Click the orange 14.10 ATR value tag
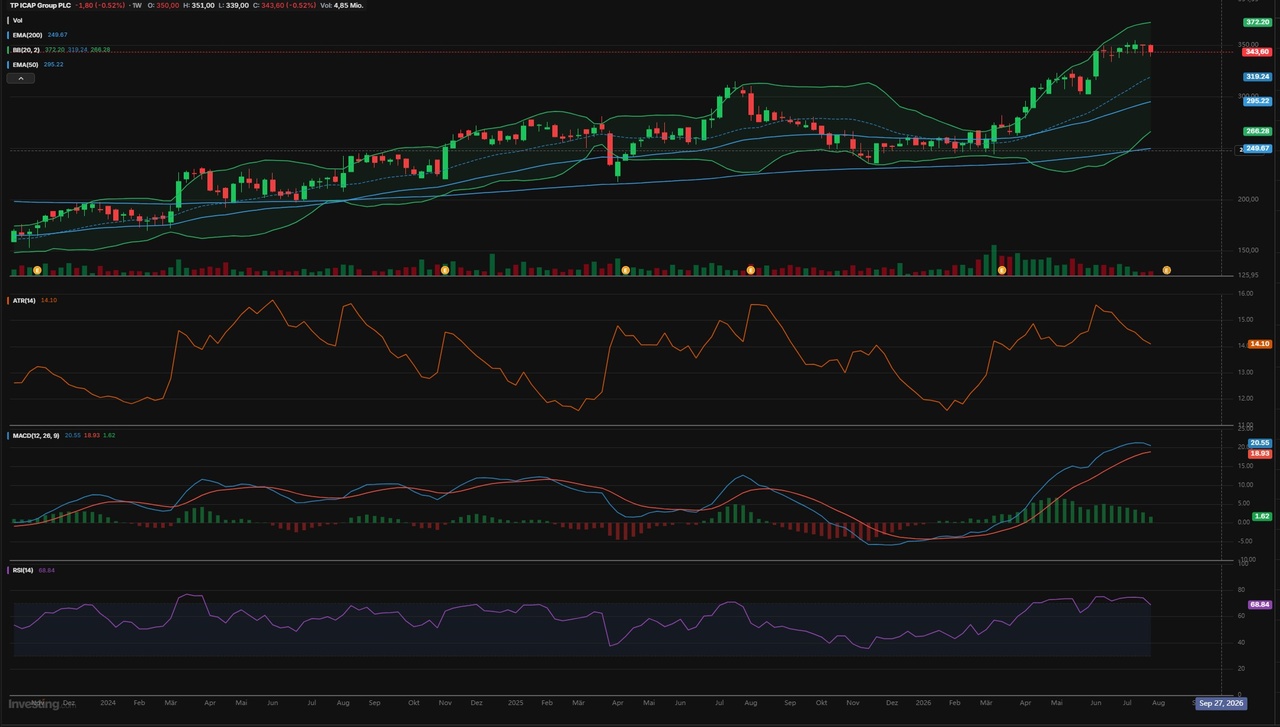This screenshot has height=727, width=1280. [1259, 344]
